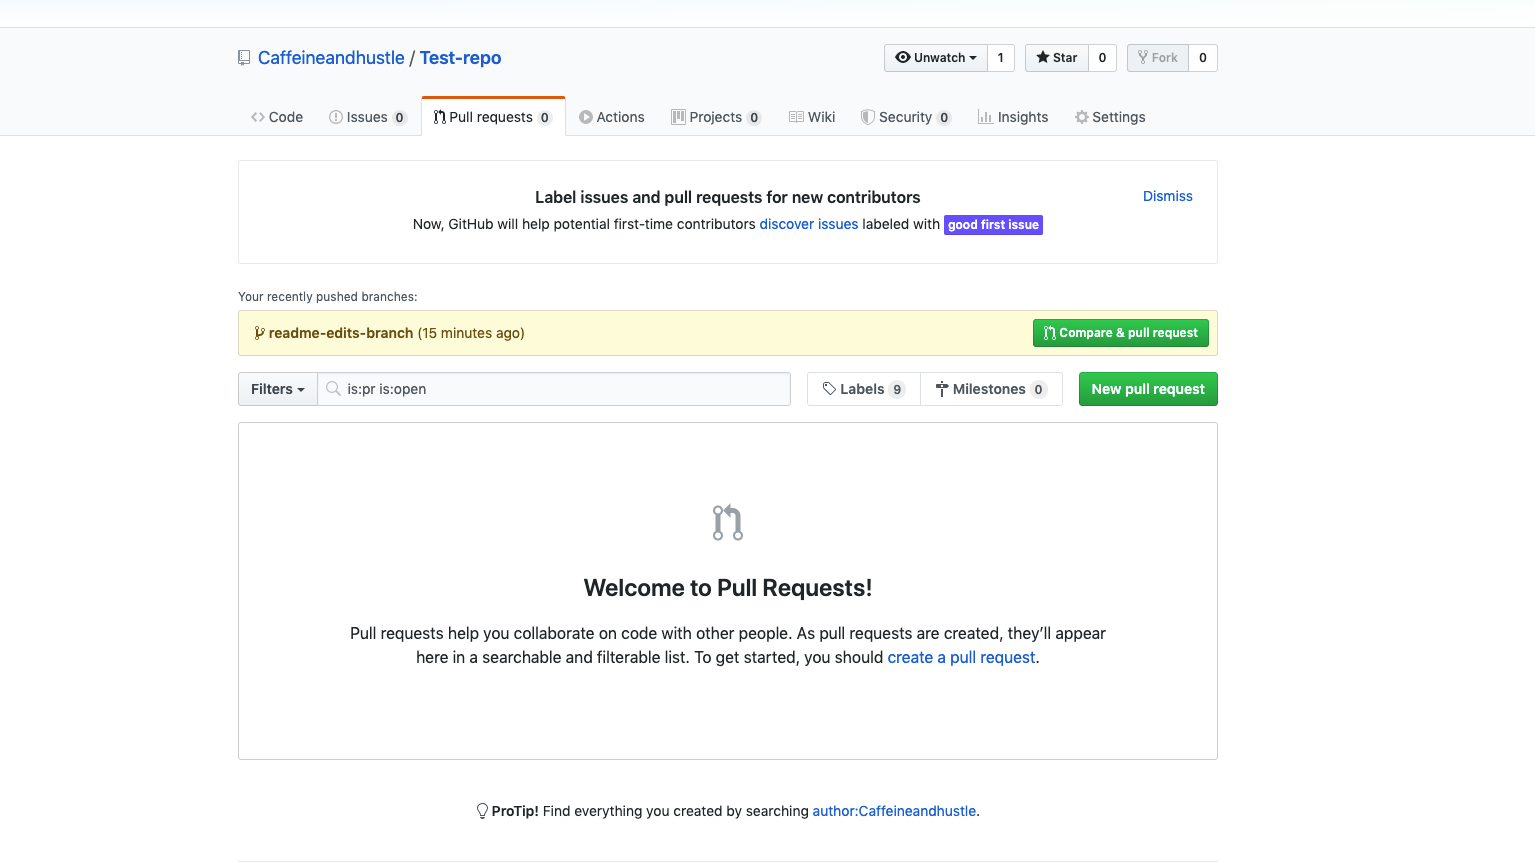Focus the is:pr is:open search field
This screenshot has height=865, width=1535.
click(554, 389)
